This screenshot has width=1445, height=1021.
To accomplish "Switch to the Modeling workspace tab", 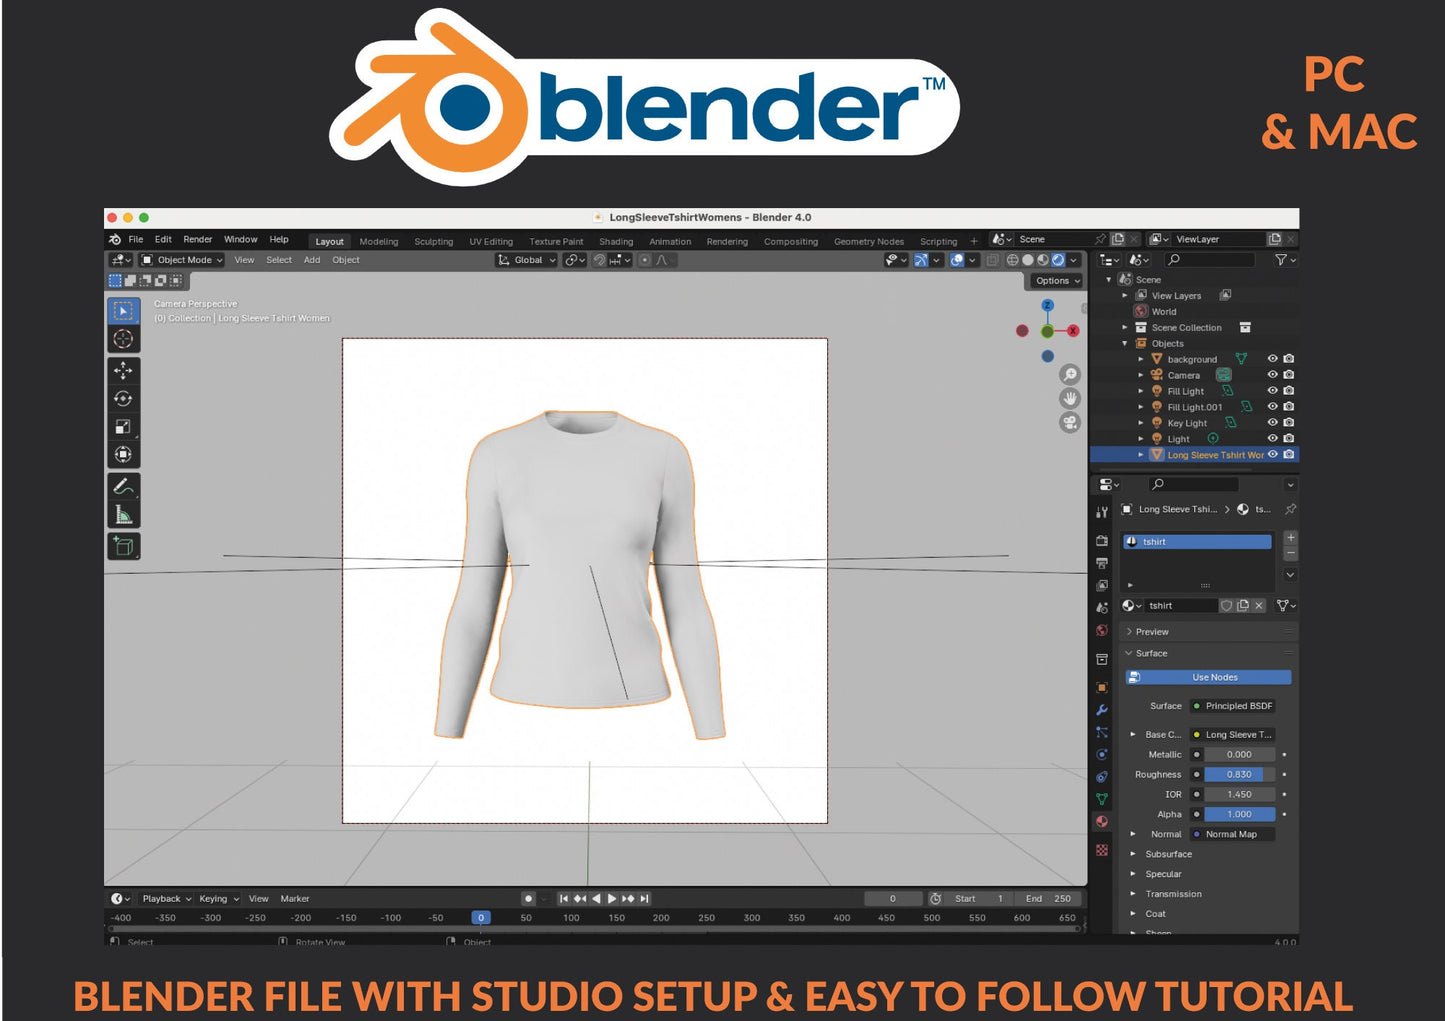I will [379, 242].
